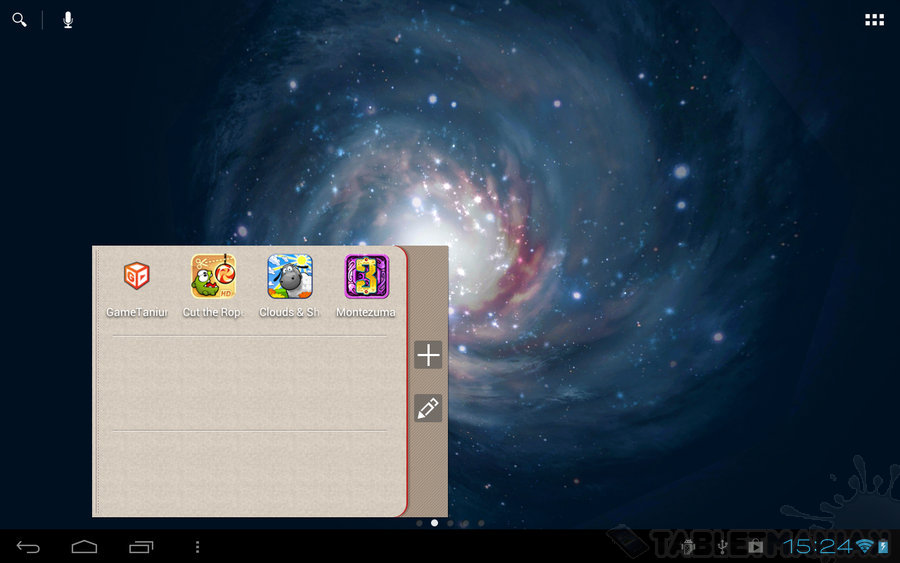Launch the Clouds & Sheep game
Image resolution: width=900 pixels, height=563 pixels.
pyautogui.click(x=290, y=277)
